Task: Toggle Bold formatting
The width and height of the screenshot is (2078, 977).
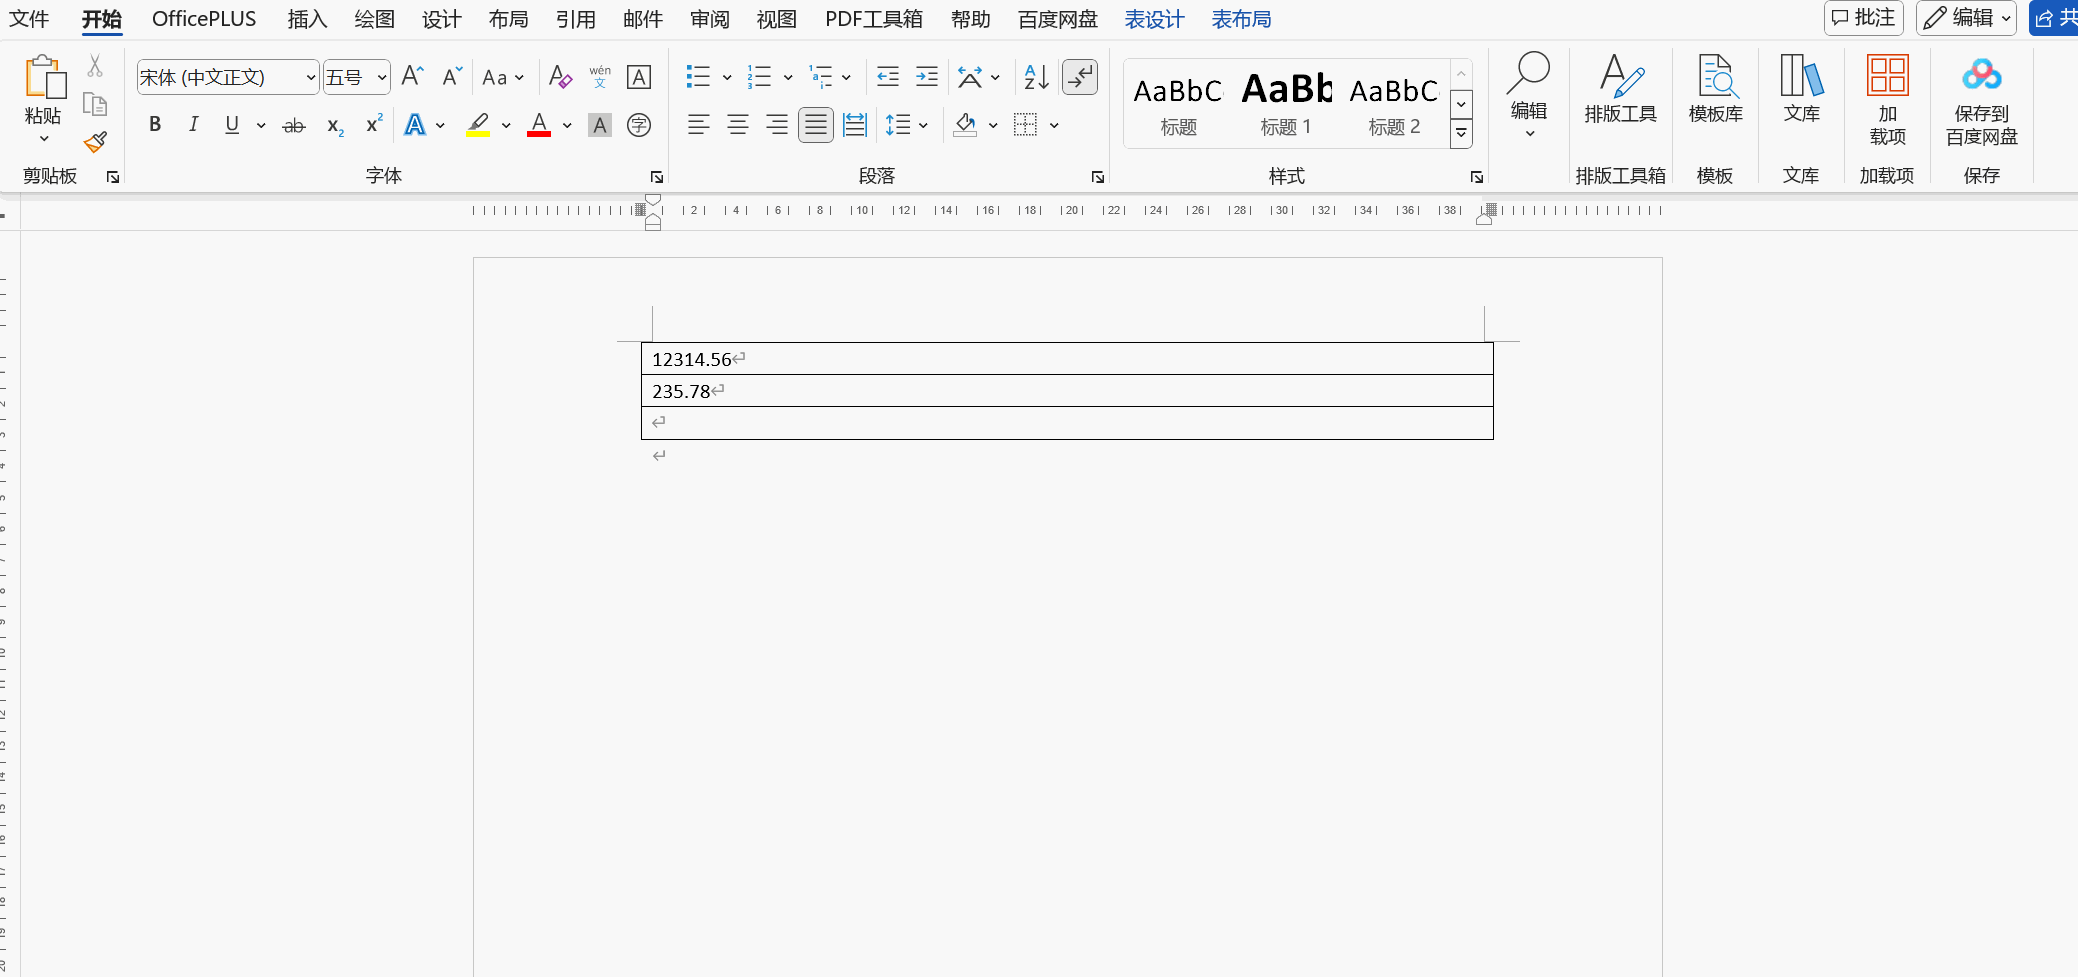Action: tap(155, 125)
